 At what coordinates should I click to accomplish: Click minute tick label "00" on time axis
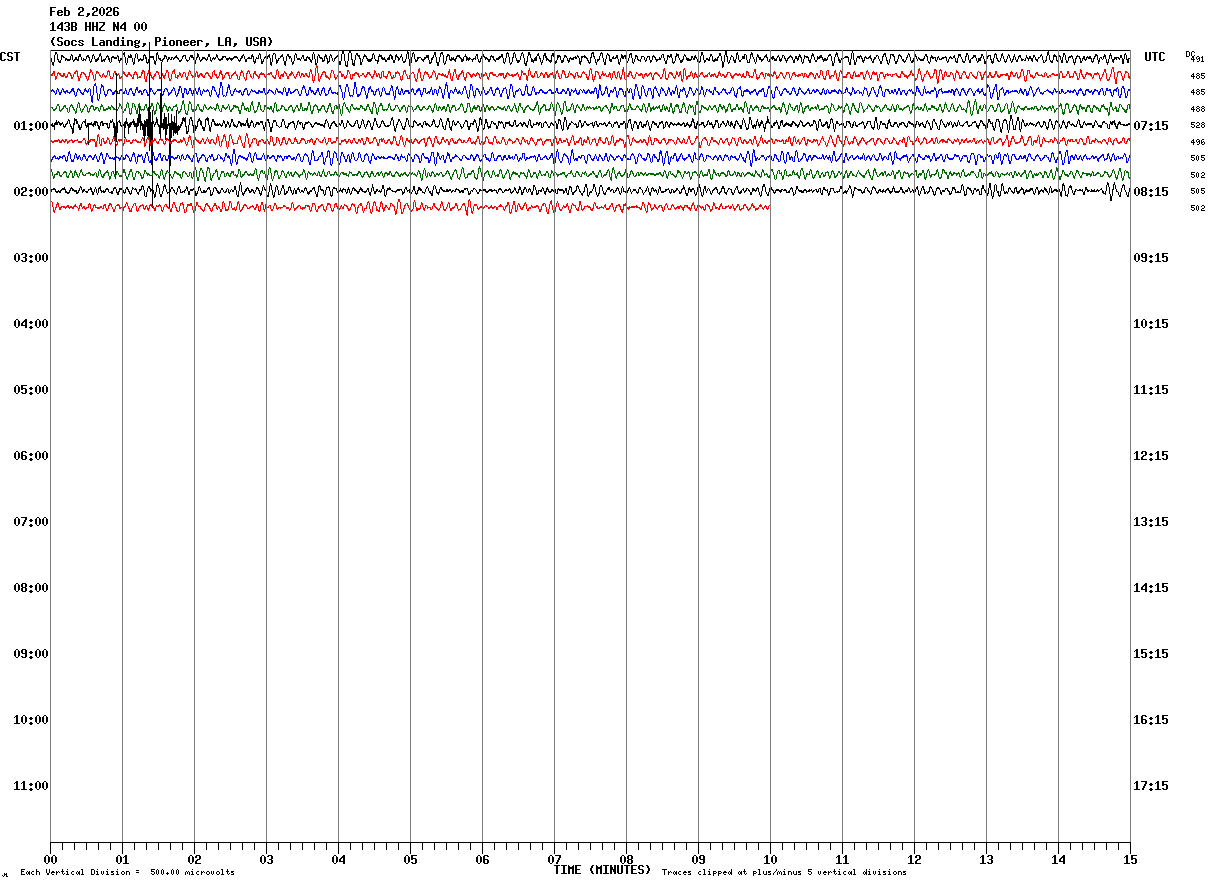tap(50, 860)
